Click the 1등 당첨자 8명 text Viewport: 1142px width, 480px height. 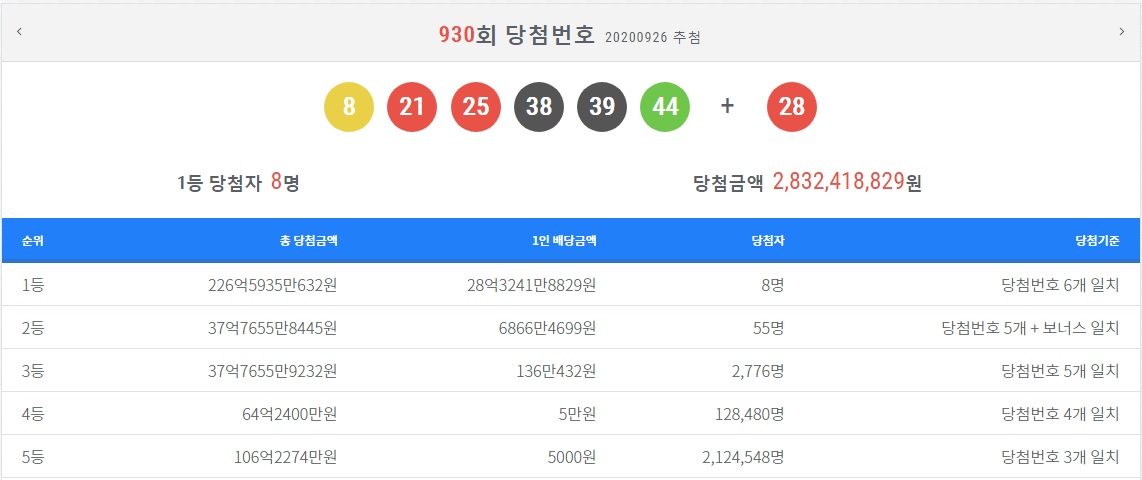click(238, 182)
